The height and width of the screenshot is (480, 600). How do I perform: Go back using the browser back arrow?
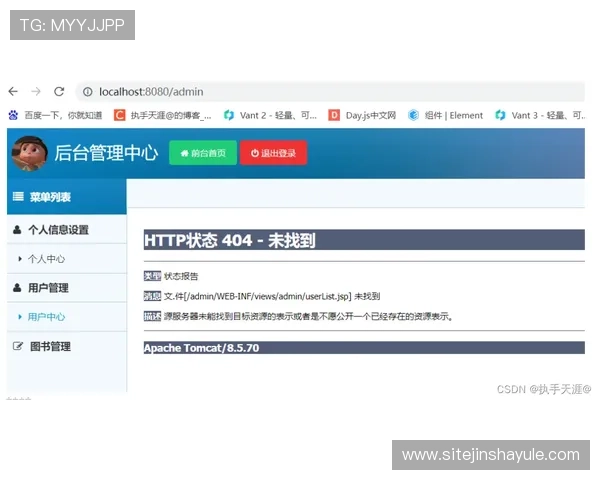13,91
